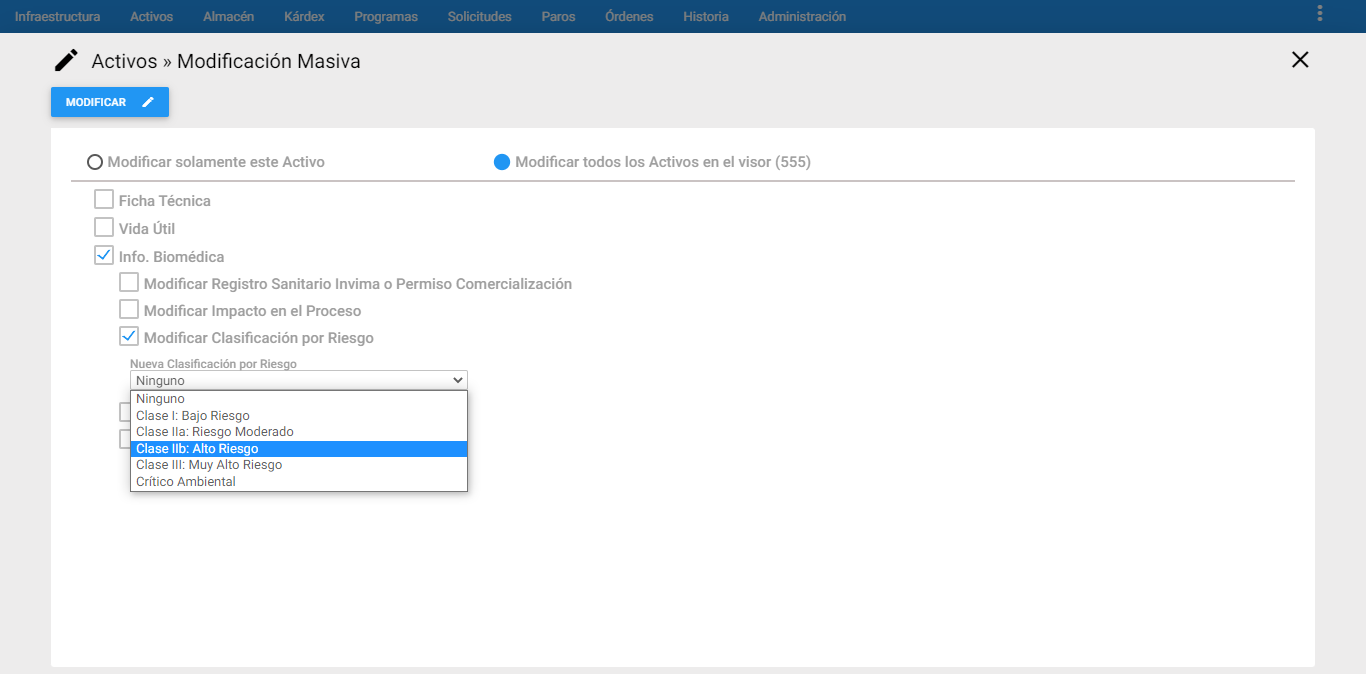
Task: Open the three-dot options menu
Action: click(x=1320, y=13)
